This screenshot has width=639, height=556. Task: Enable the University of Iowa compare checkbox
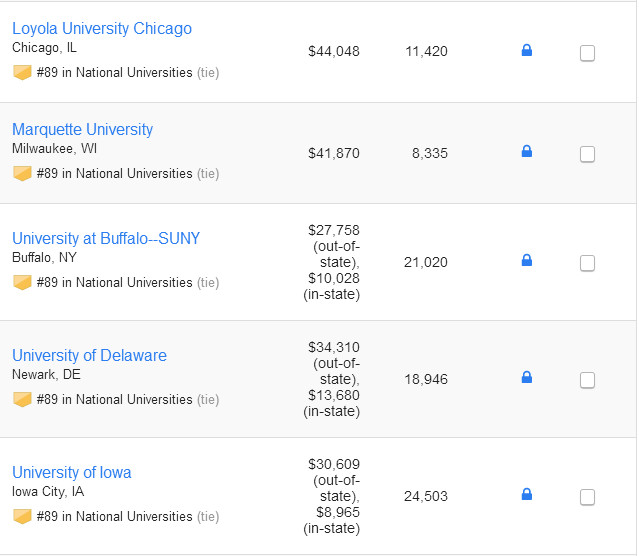[x=587, y=497]
